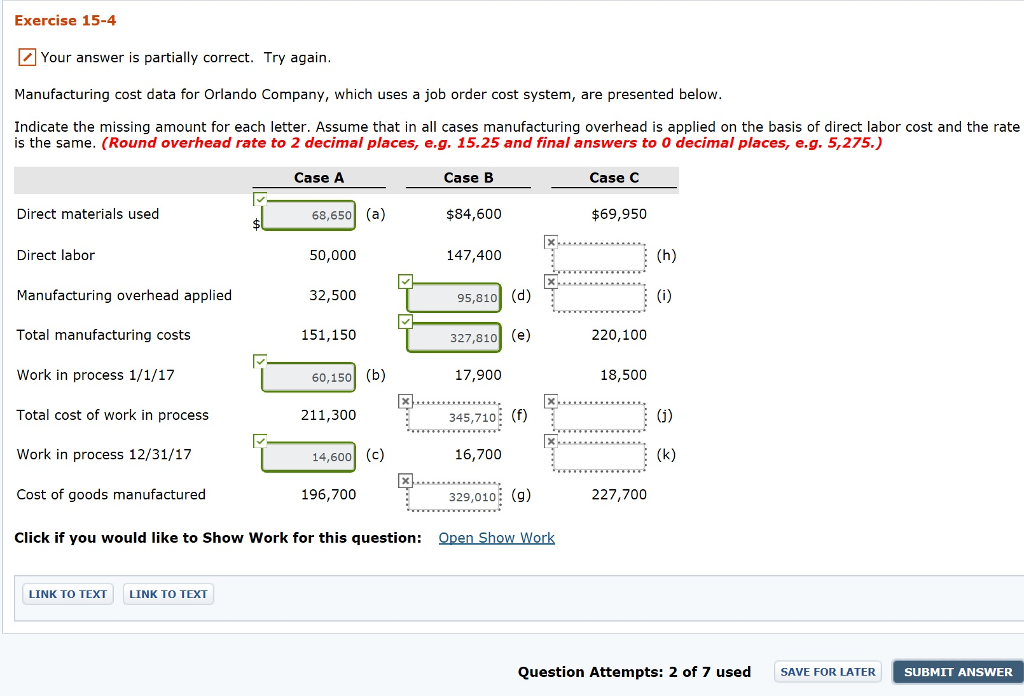Click the X icon above answer (f)
Viewport: 1024px width, 696px height.
click(406, 400)
